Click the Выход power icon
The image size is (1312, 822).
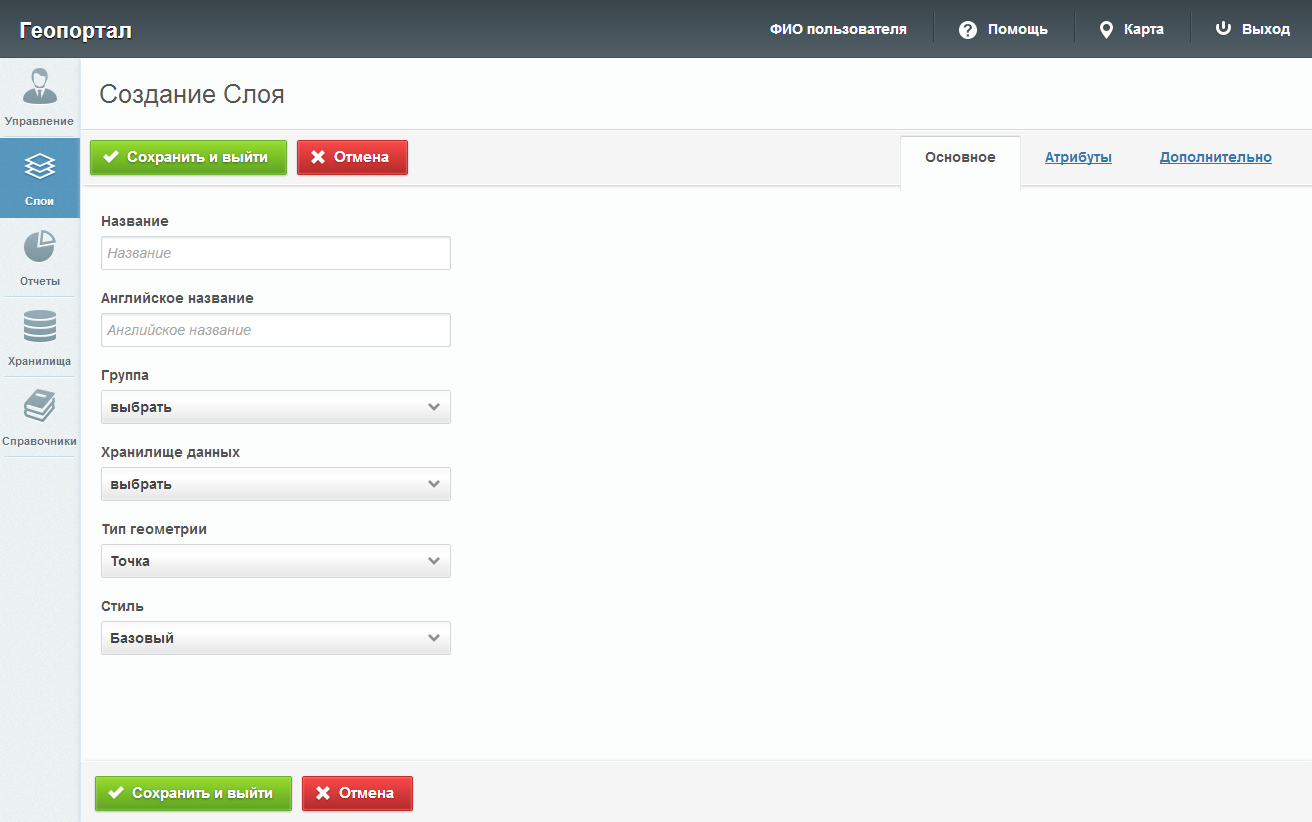click(1222, 29)
